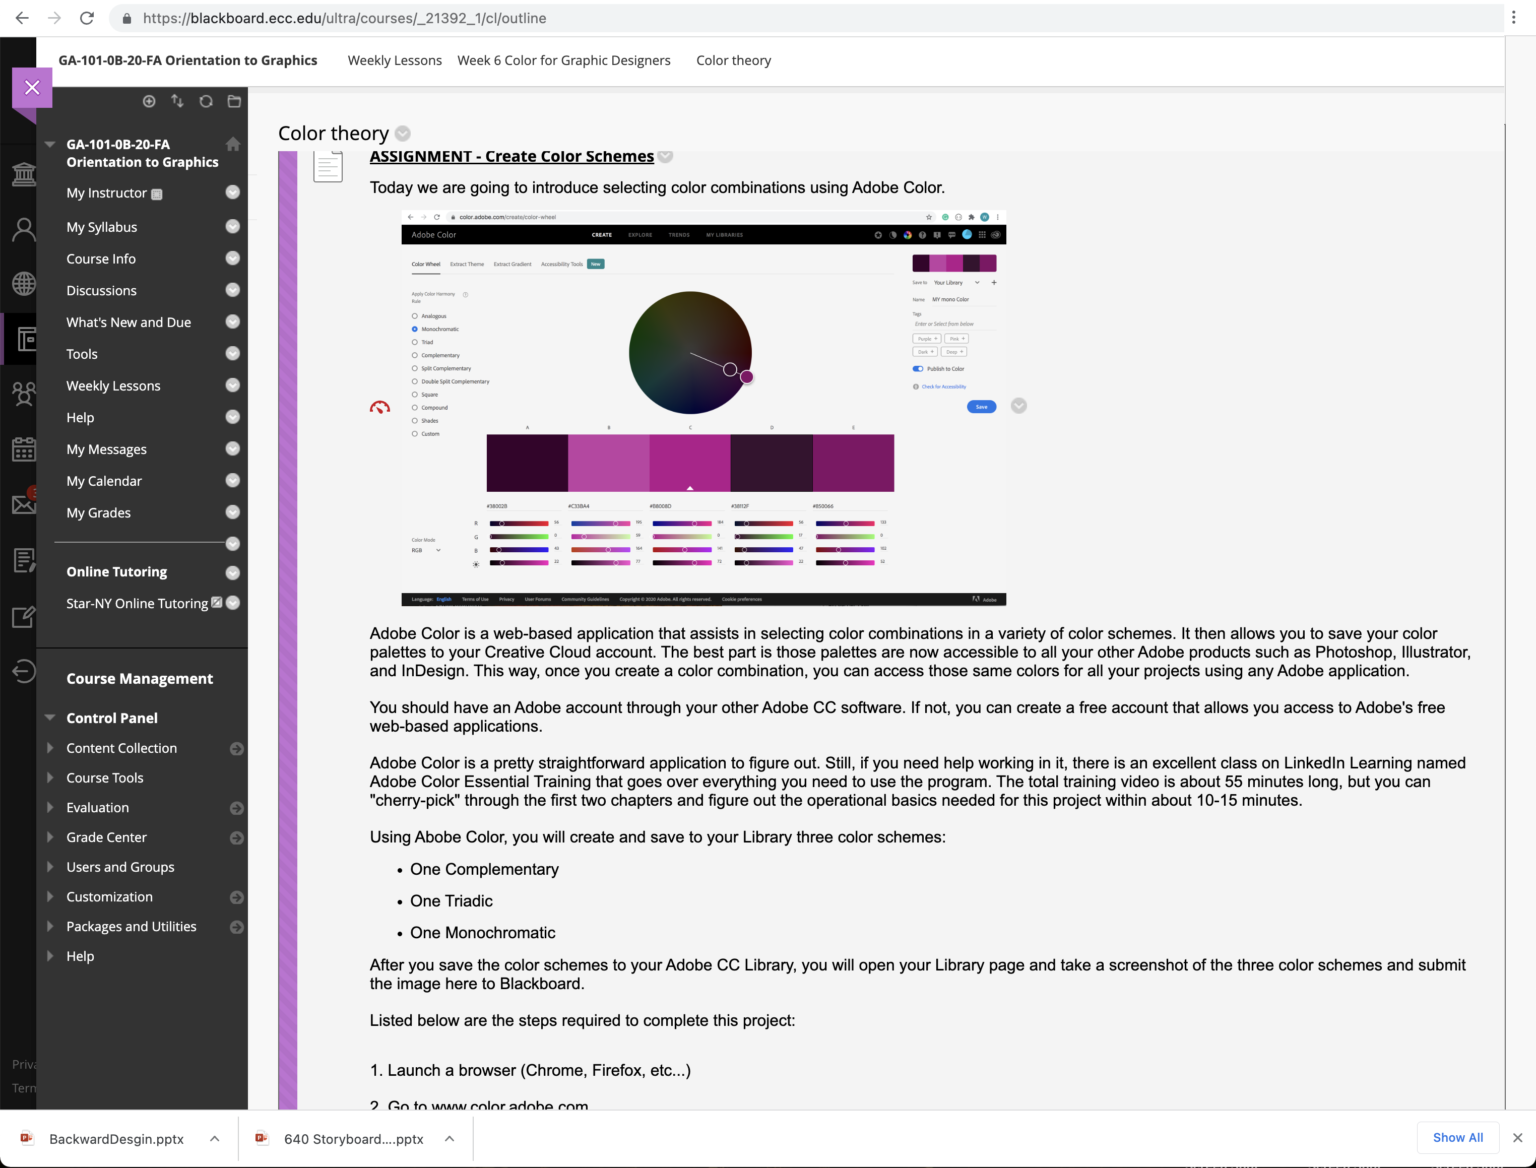
Task: Click Week 6 Color for Graphic Designers breadcrumb
Action: coord(564,60)
